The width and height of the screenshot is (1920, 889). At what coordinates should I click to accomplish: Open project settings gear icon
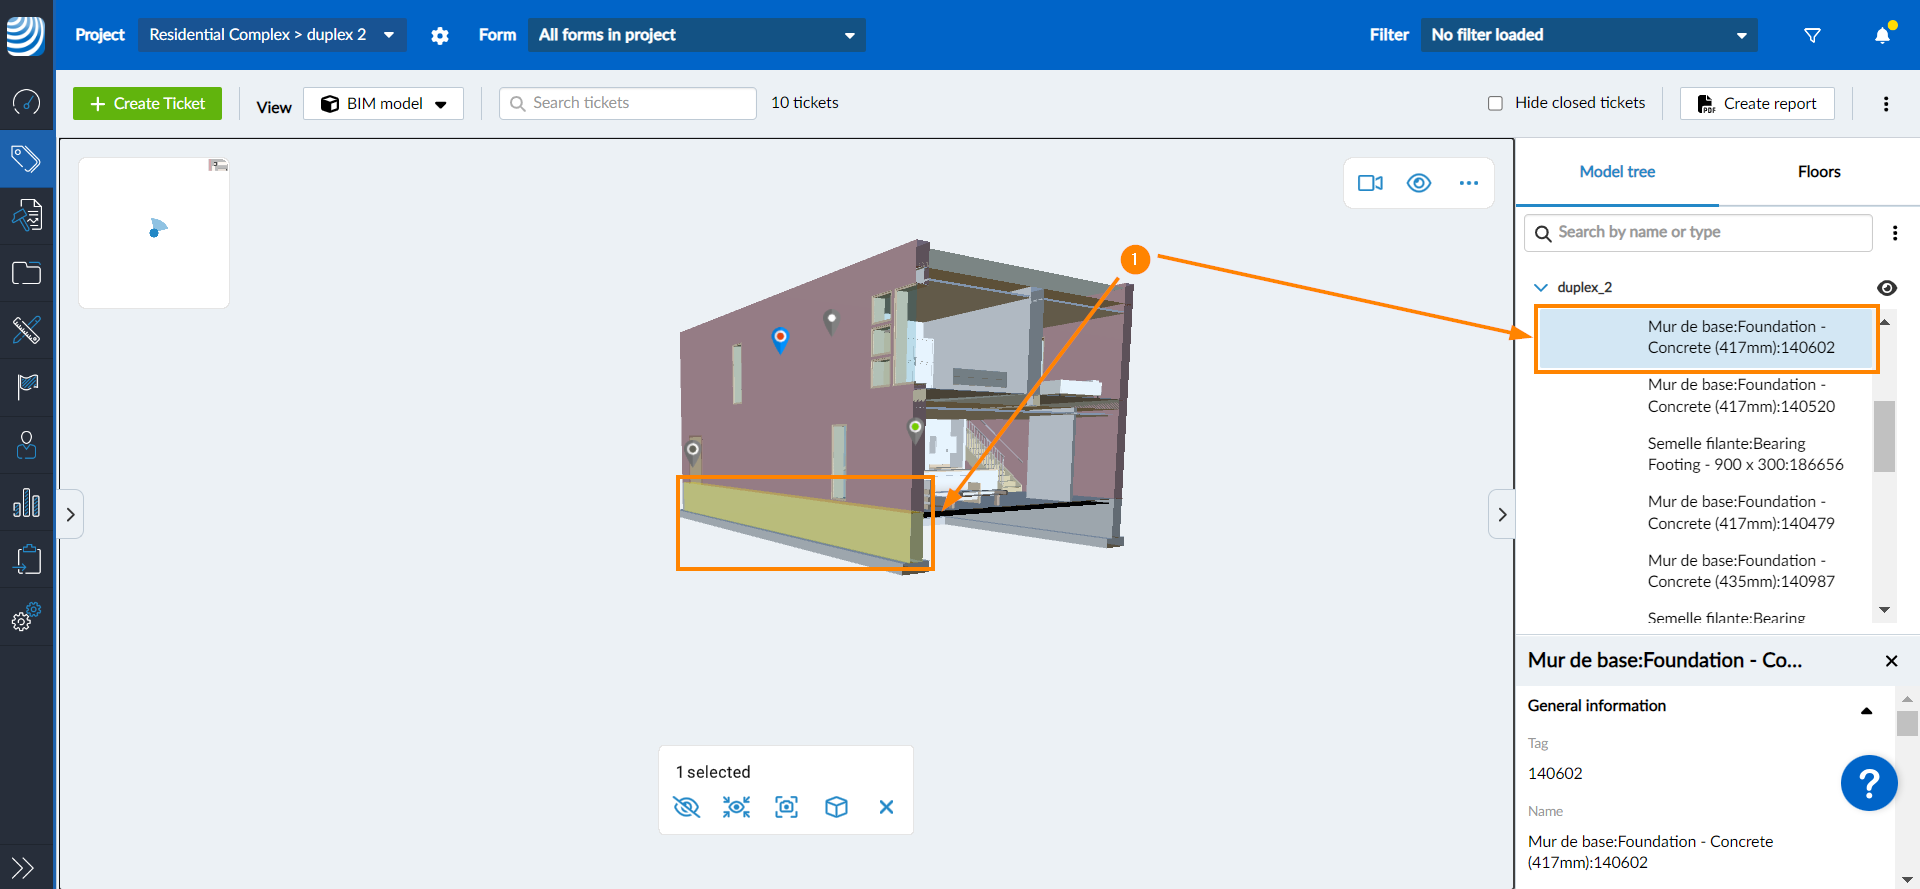click(x=440, y=36)
